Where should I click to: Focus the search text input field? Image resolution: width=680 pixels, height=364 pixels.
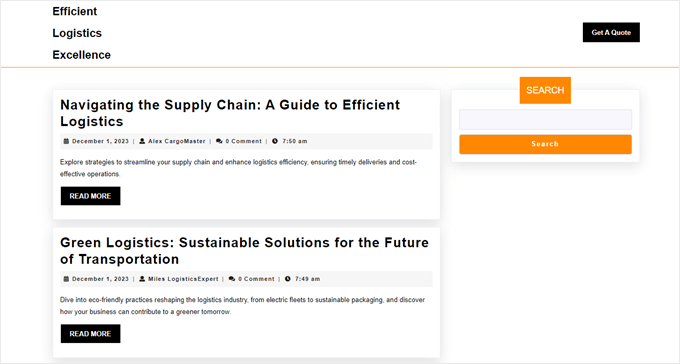[x=545, y=120]
